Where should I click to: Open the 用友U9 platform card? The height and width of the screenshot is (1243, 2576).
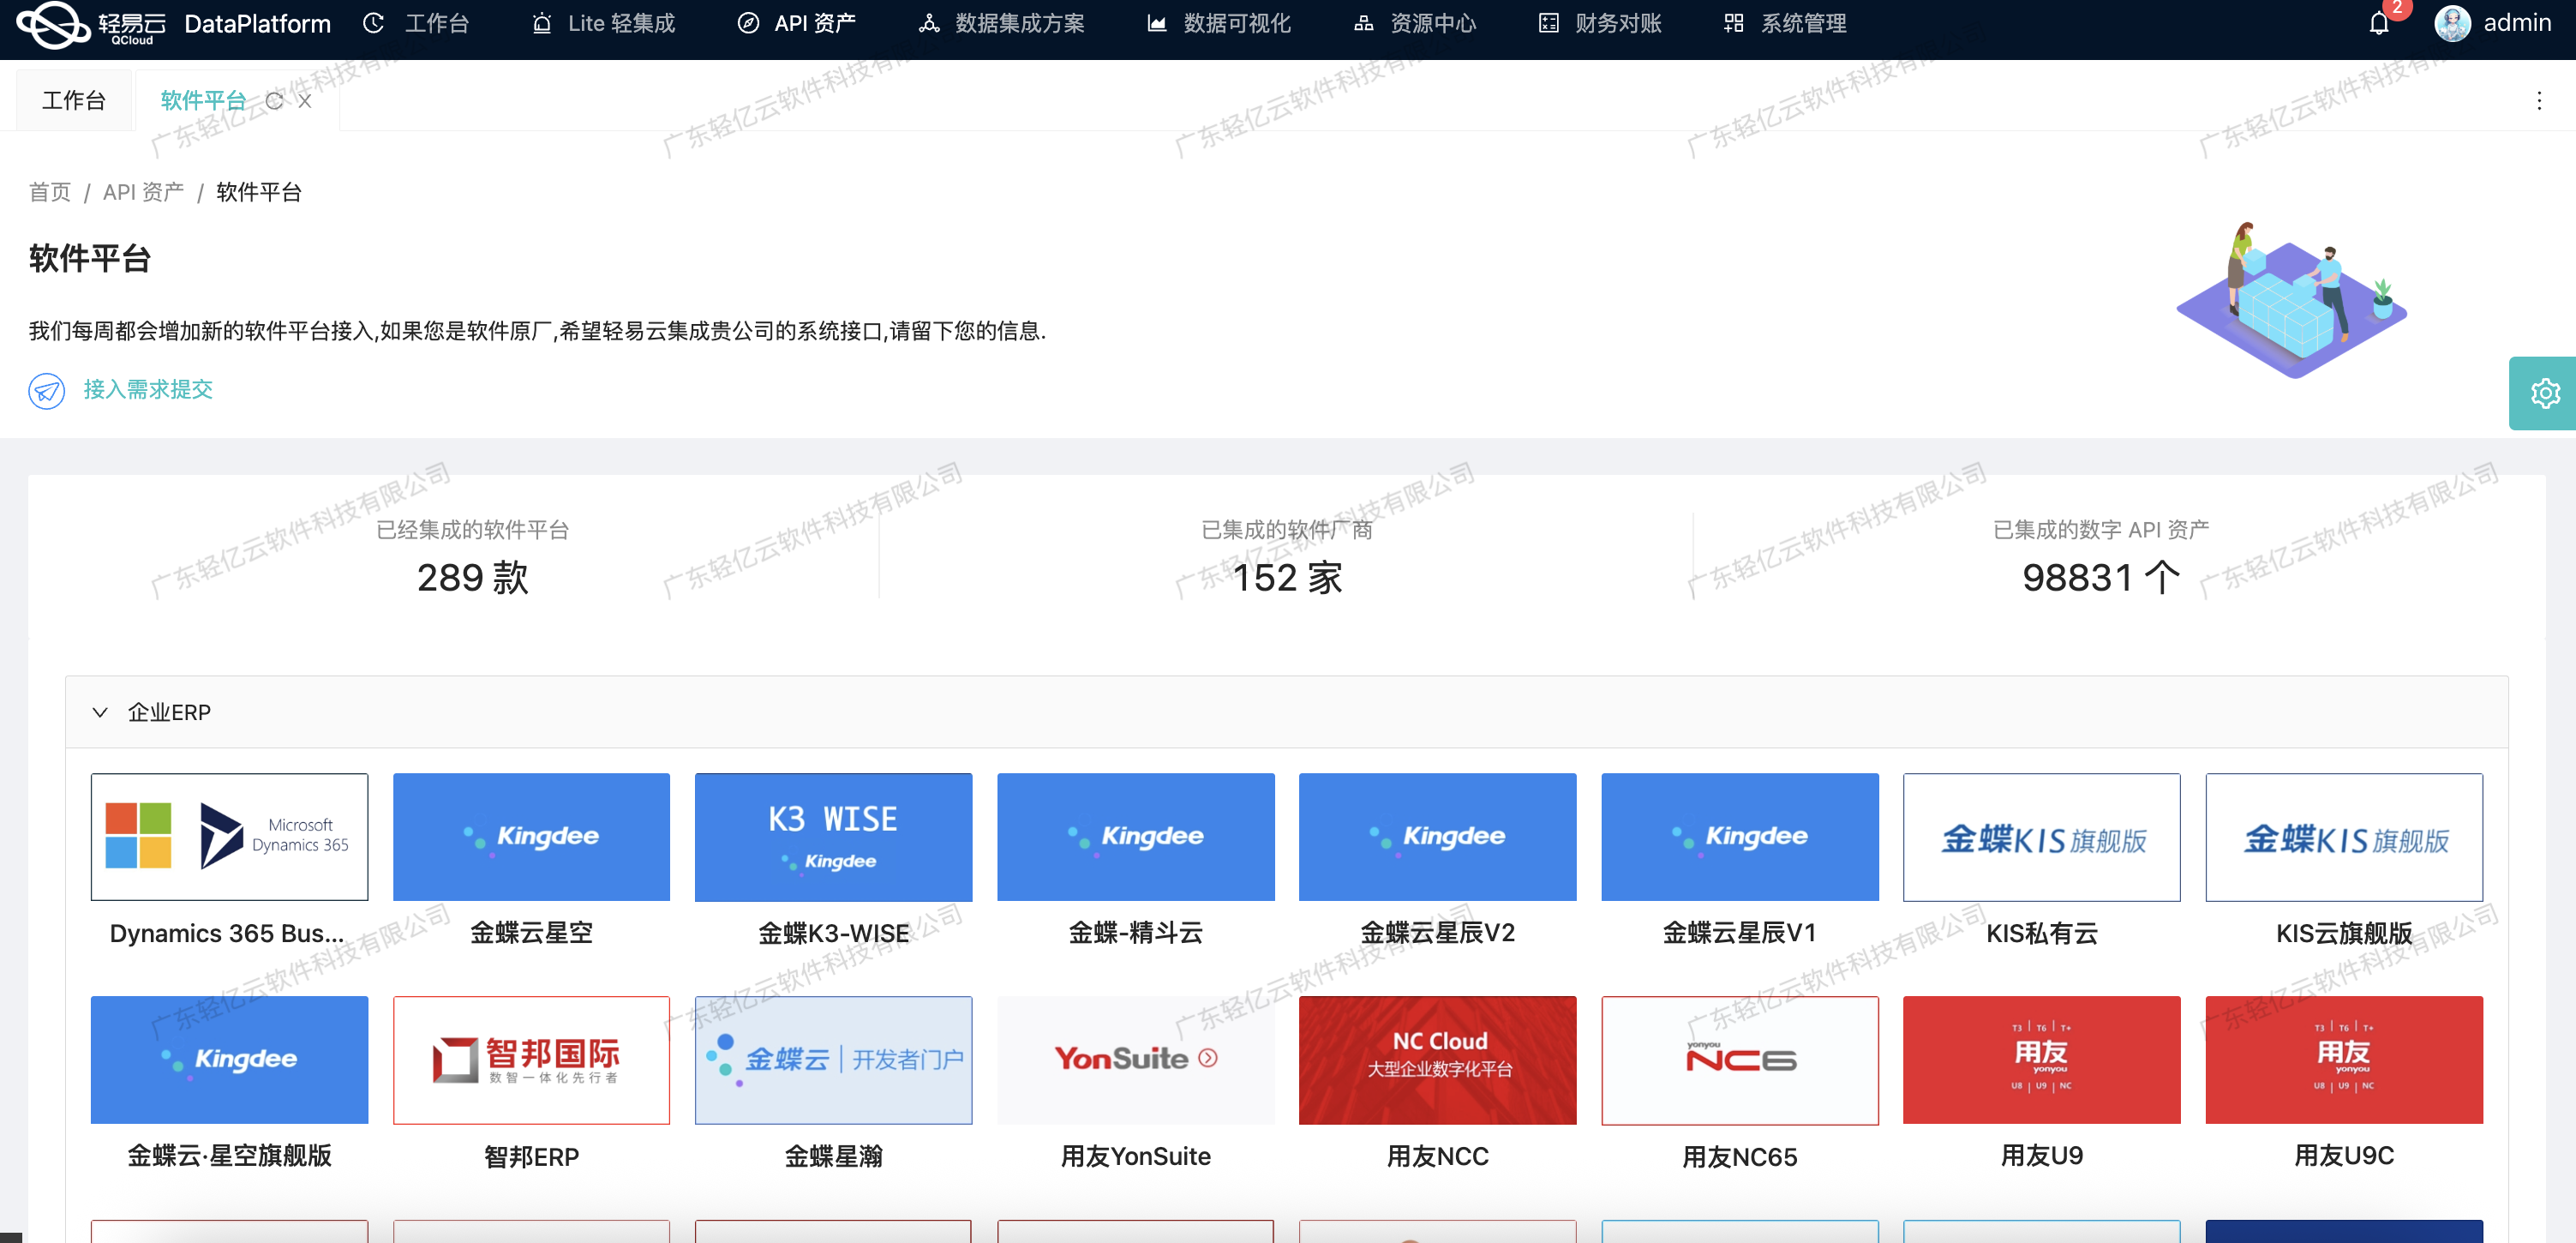2042,1084
